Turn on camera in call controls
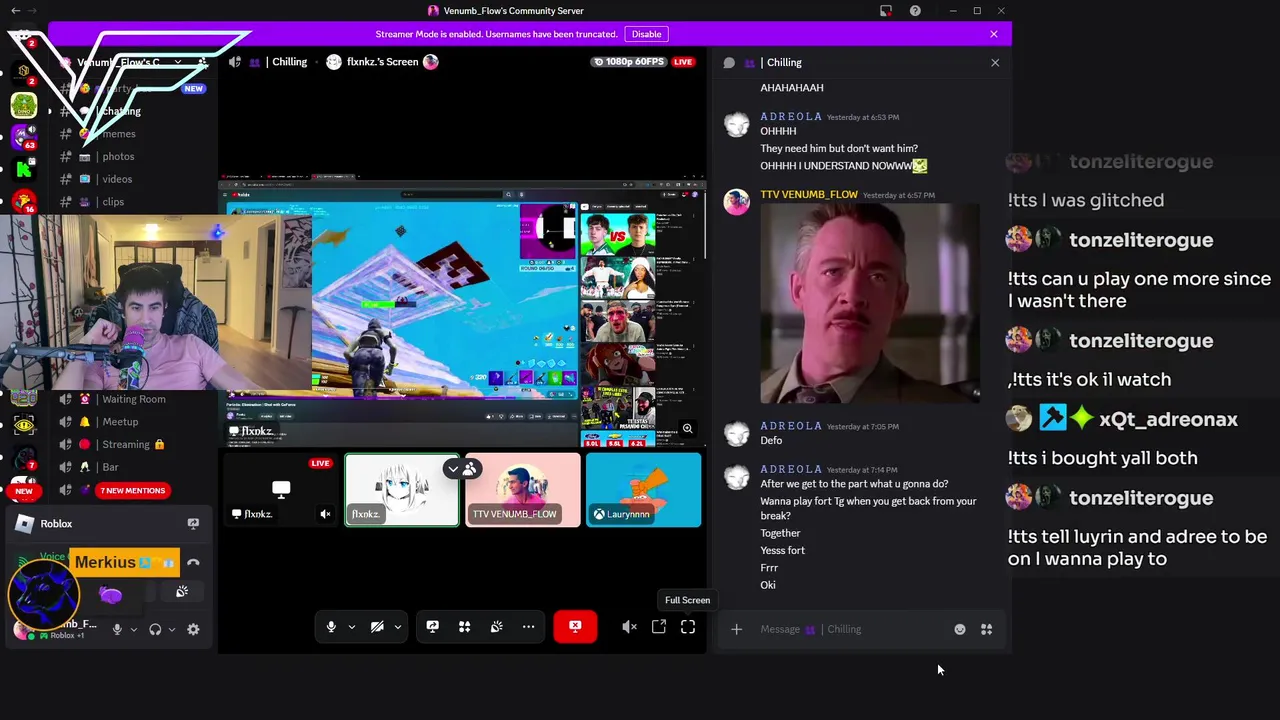Screen dimensions: 1280x720 pos(377,627)
